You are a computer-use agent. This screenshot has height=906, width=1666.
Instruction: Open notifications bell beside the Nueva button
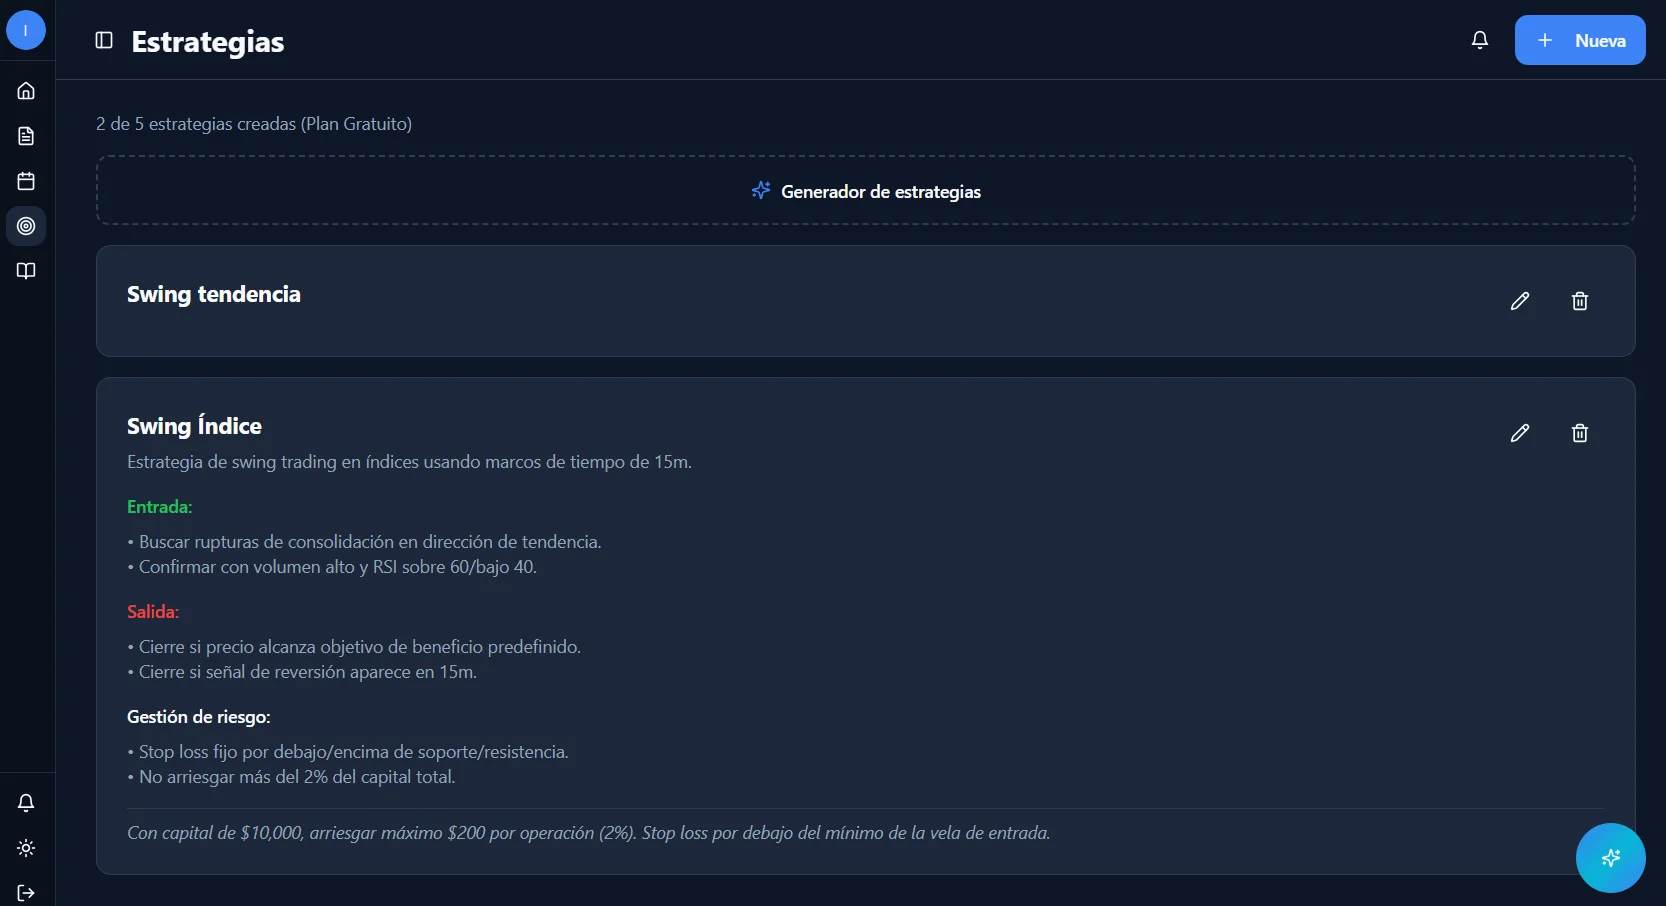(x=1480, y=40)
